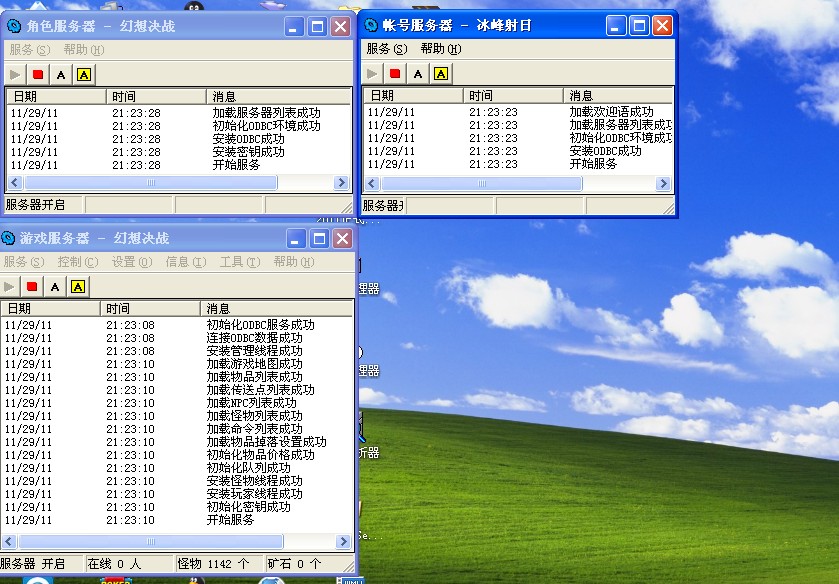This screenshot has height=584, width=839.
Task: Click the plain white A icon in 角色服务器 toolbar
Action: [x=61, y=74]
